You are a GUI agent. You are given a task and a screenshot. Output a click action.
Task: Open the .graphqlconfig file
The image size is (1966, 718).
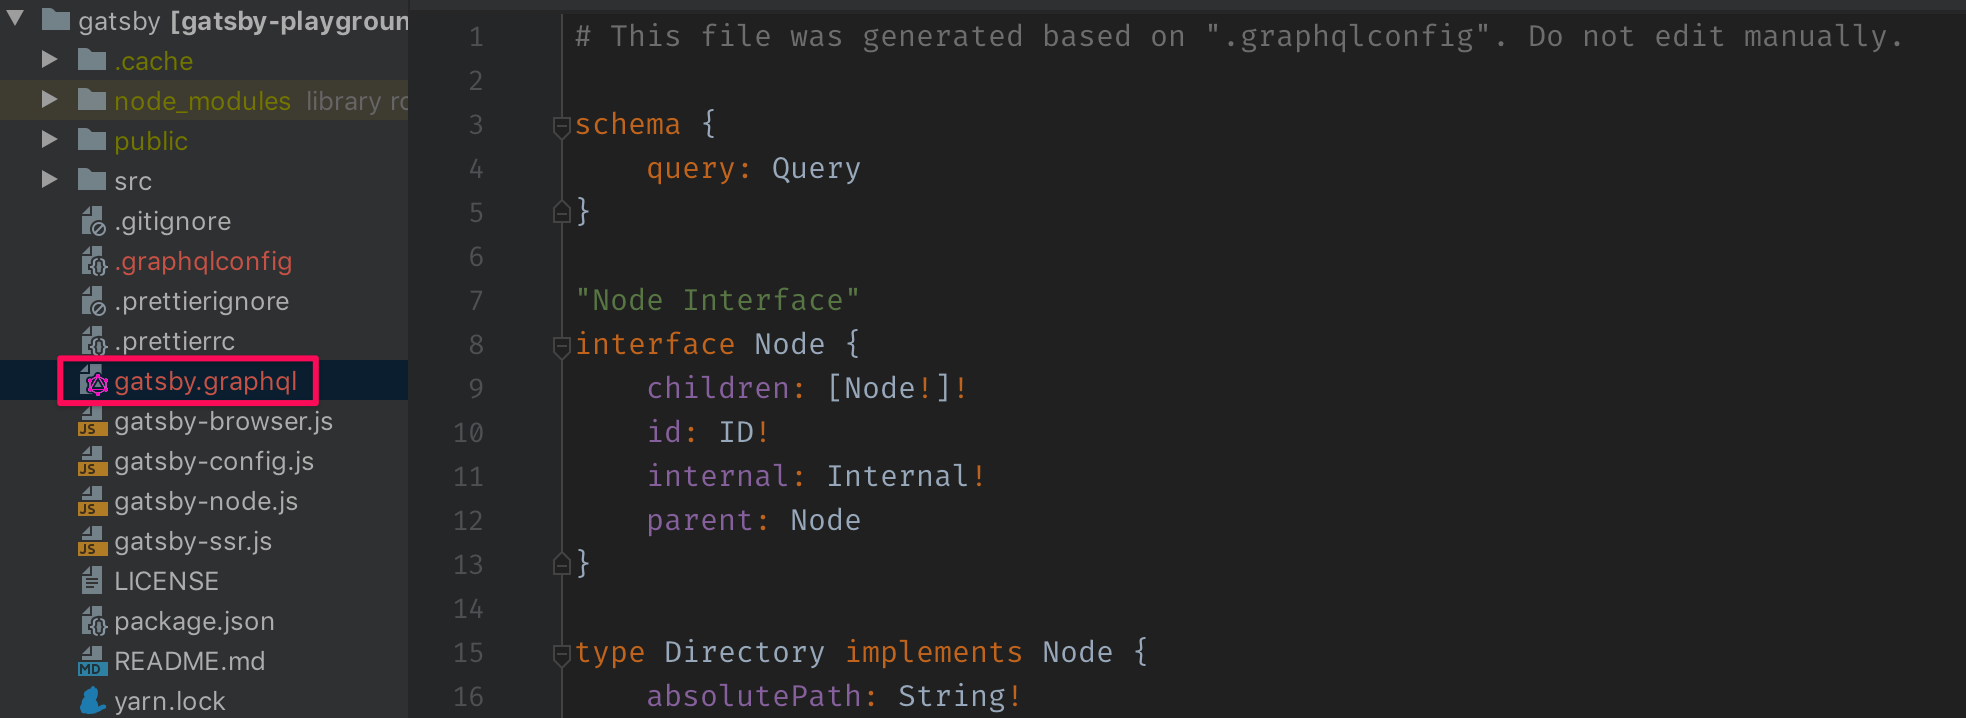(203, 261)
